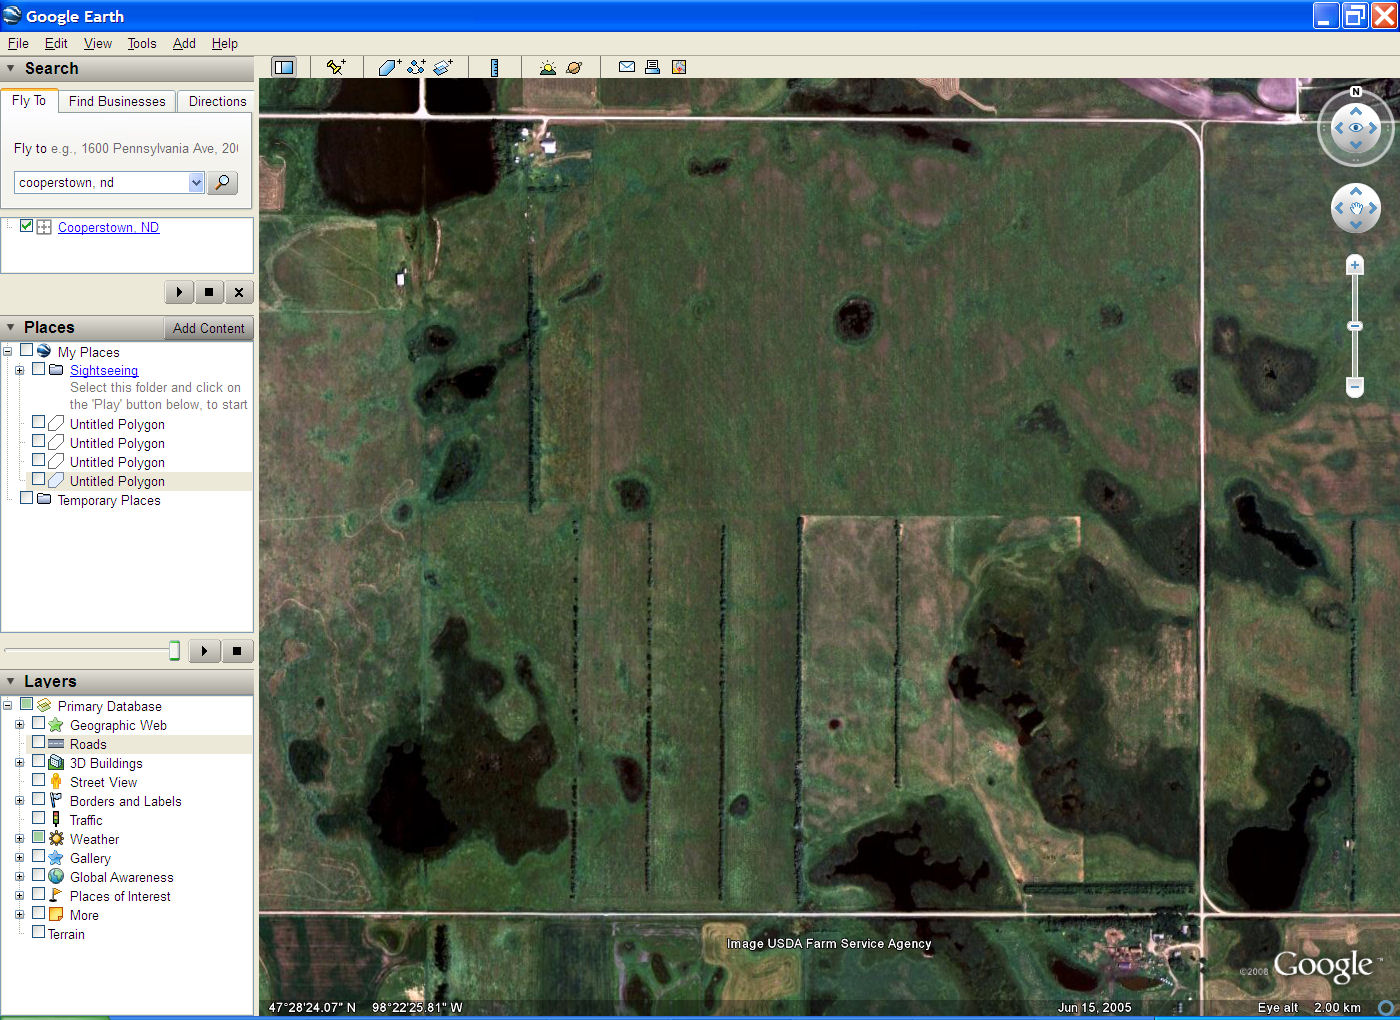Click the streaming status indicator icon
This screenshot has height=1020, width=1400.
1386,1008
